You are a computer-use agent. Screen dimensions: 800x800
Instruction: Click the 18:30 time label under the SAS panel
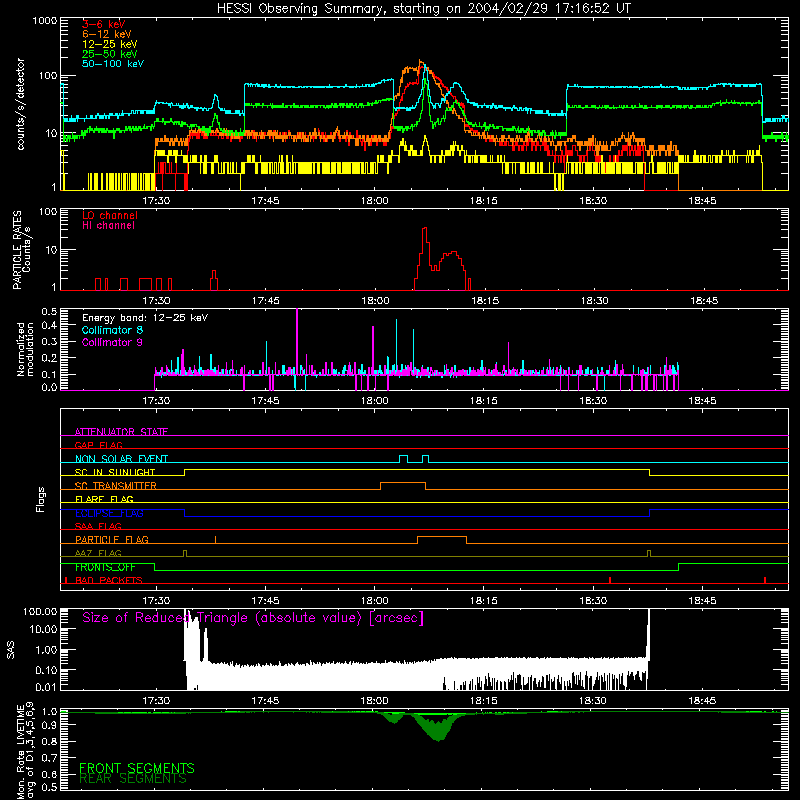coord(593,701)
